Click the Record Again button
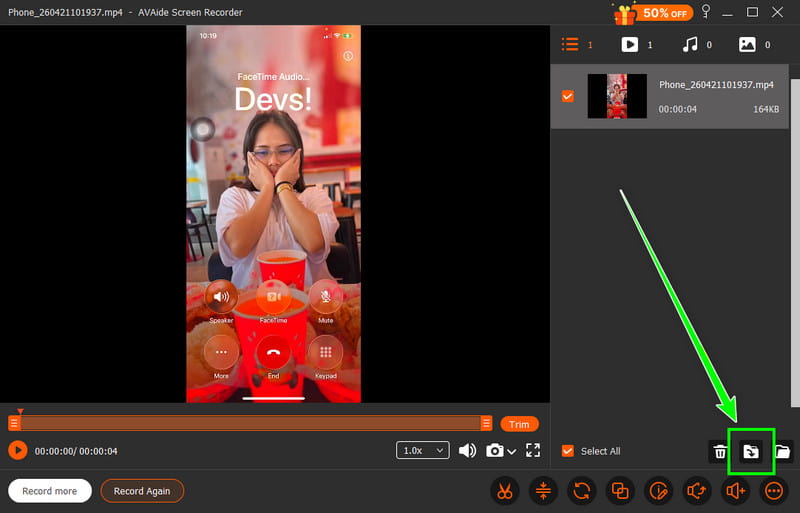This screenshot has width=800, height=513. point(142,491)
